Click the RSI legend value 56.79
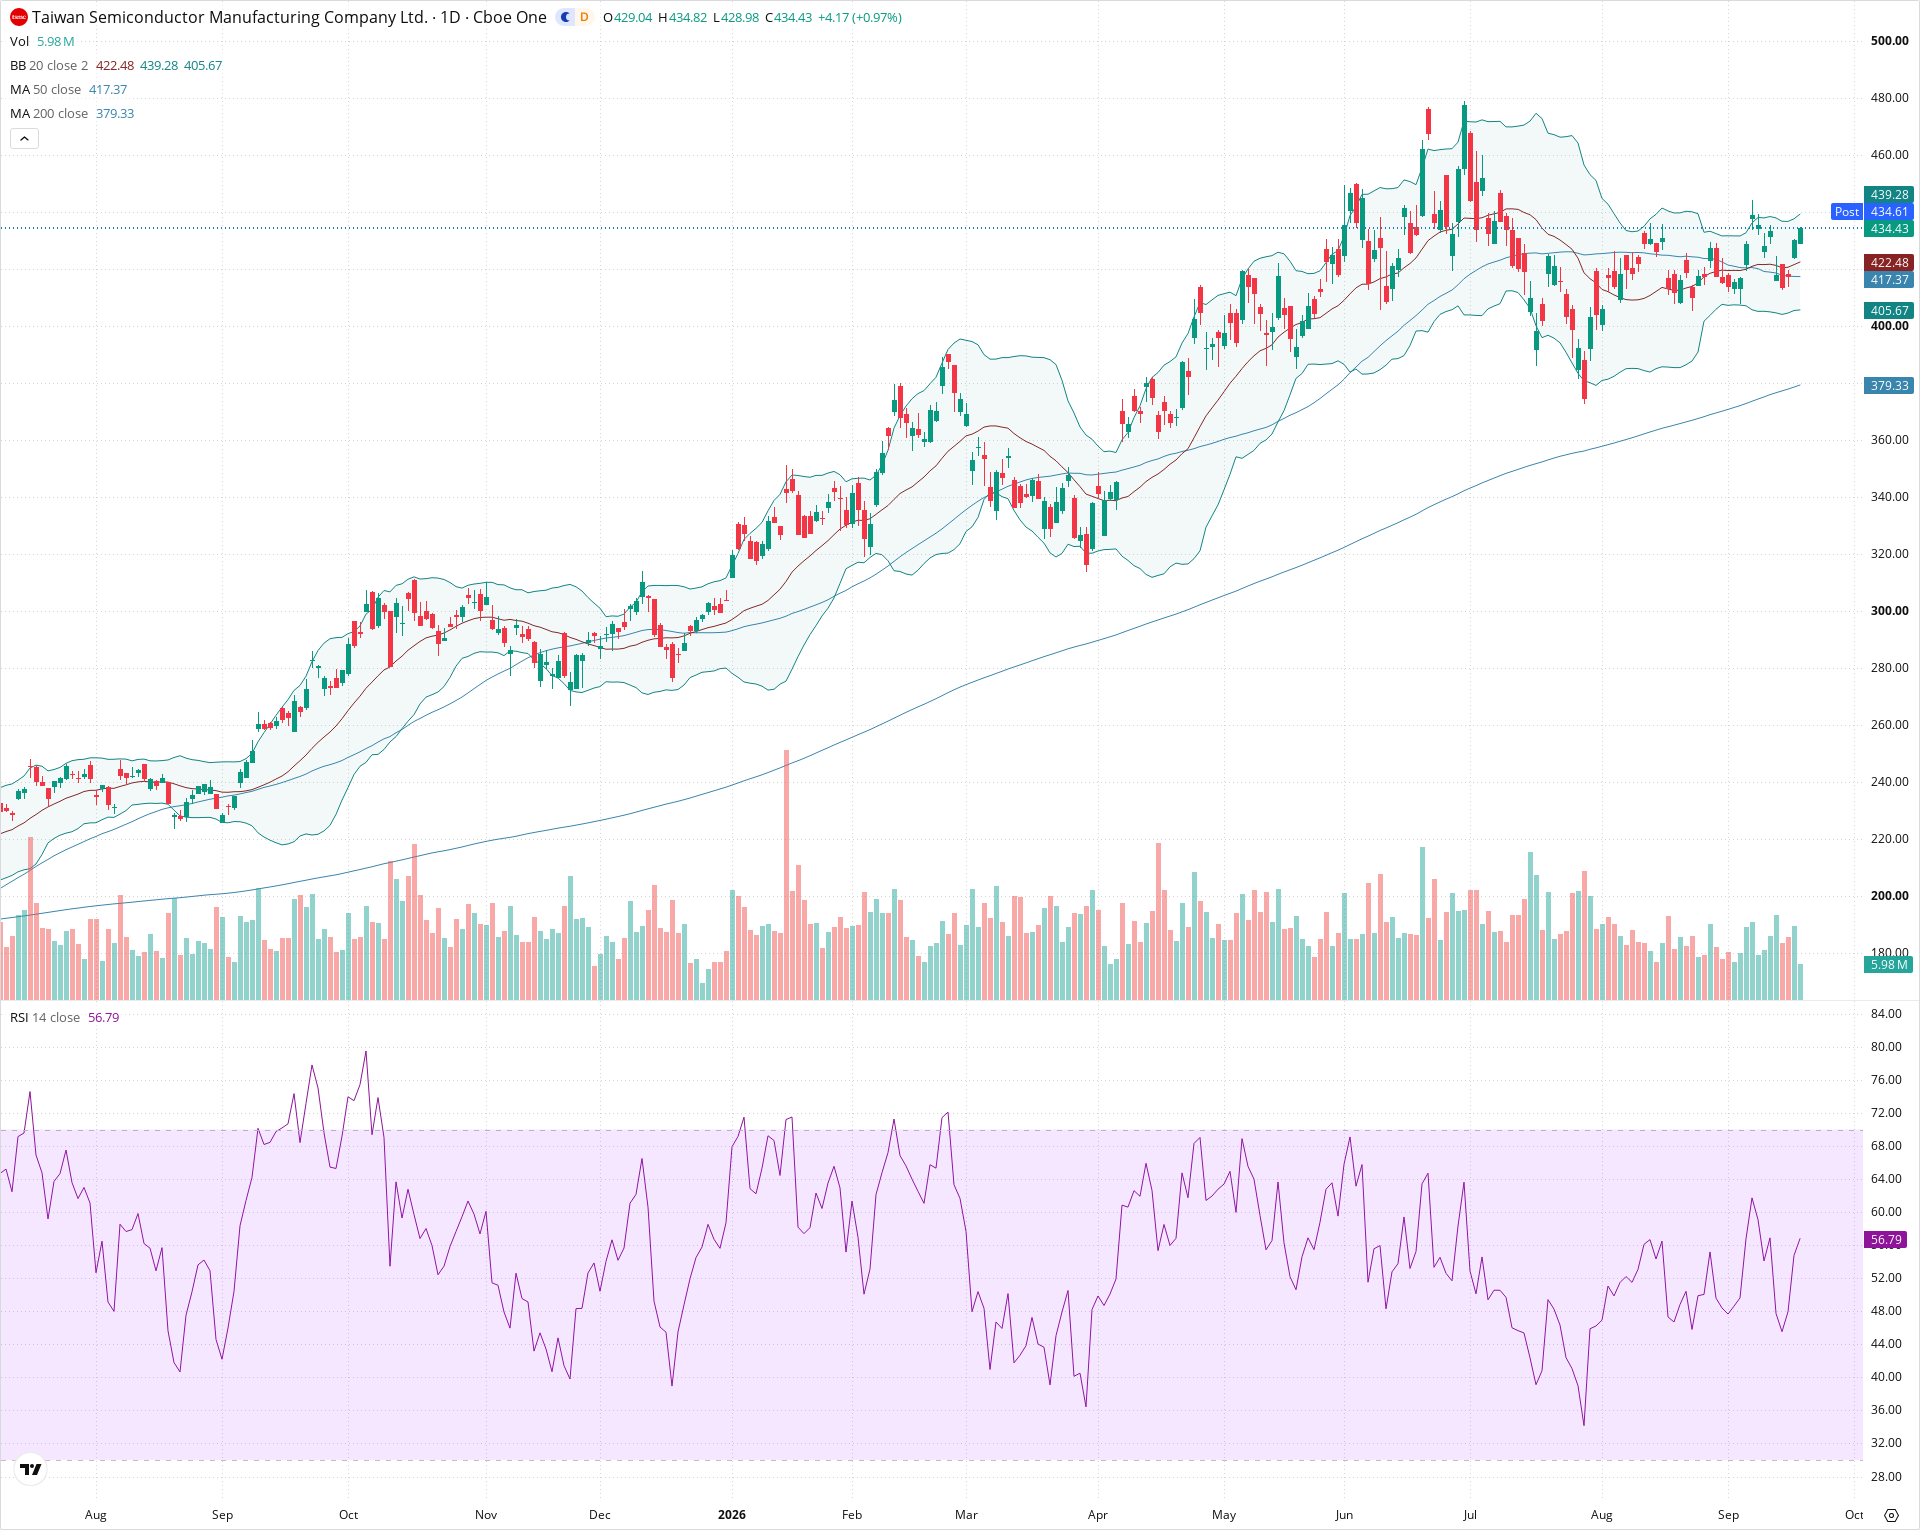 point(104,1017)
